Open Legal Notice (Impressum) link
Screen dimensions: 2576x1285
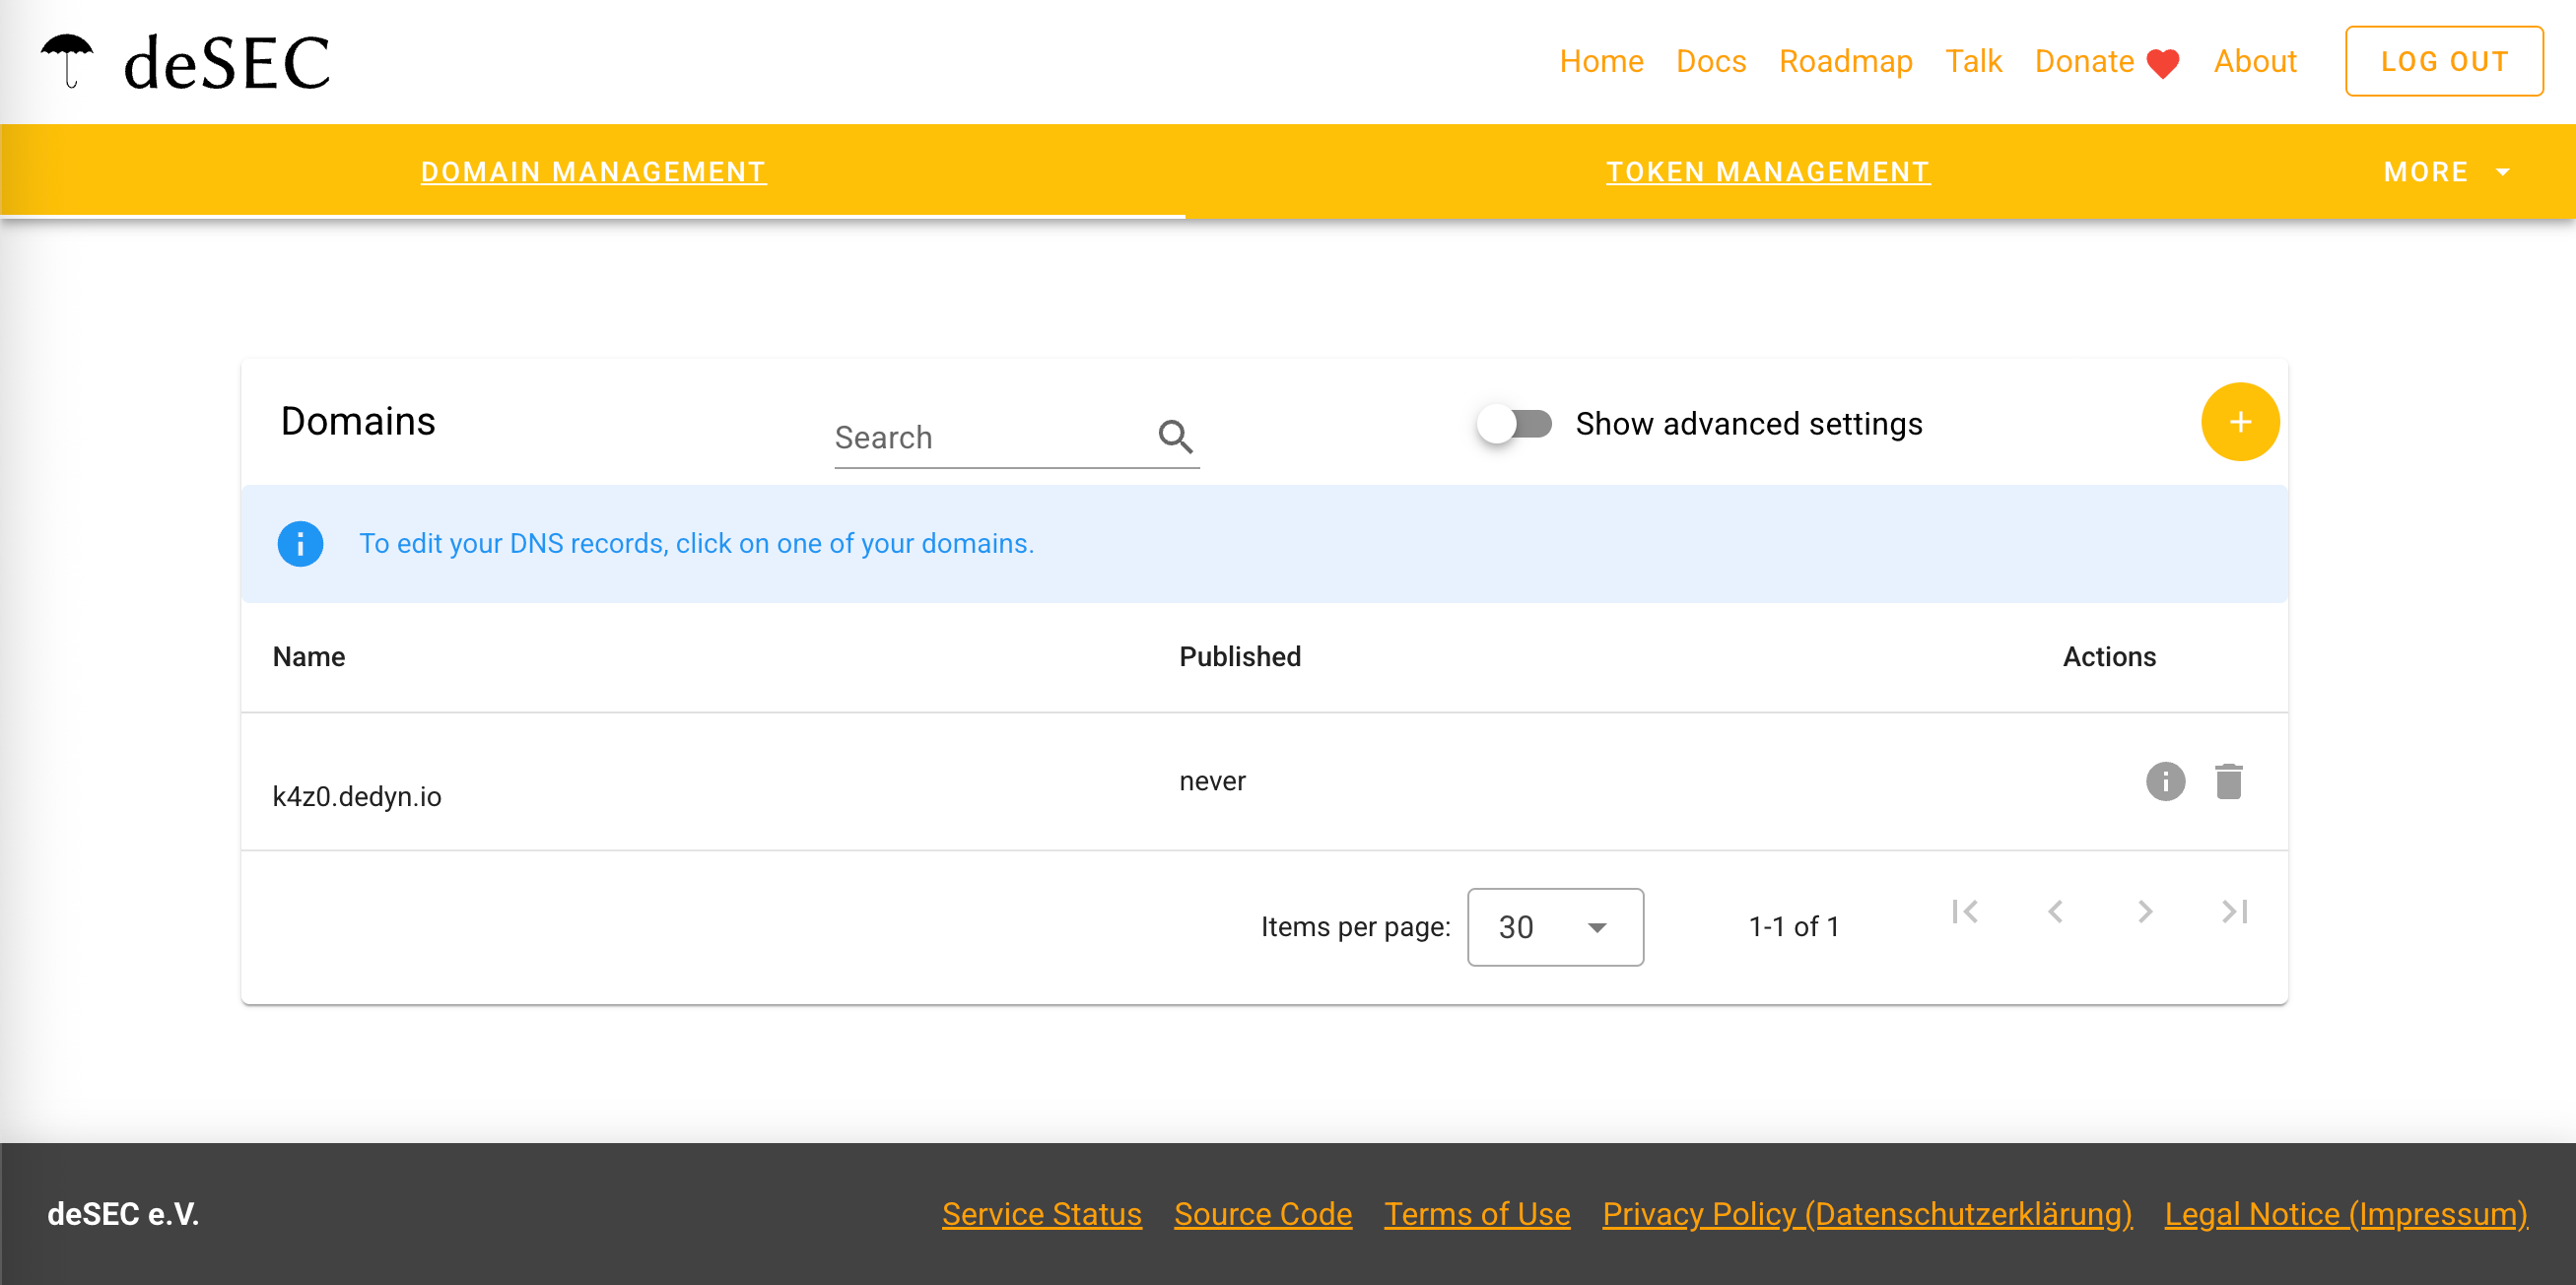[2345, 1214]
